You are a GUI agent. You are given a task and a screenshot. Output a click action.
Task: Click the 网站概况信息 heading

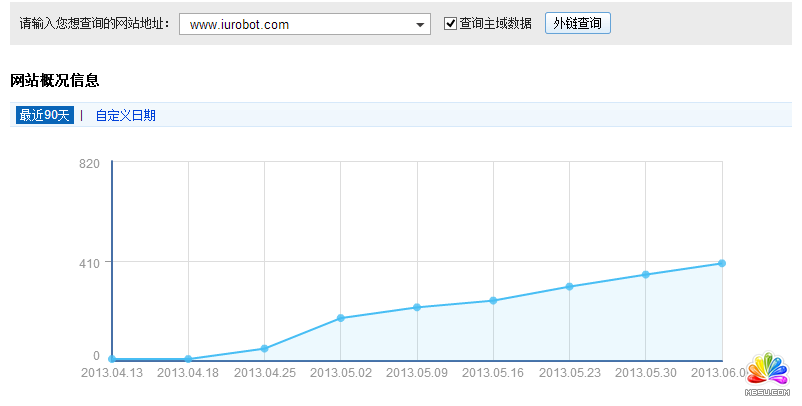[x=54, y=80]
